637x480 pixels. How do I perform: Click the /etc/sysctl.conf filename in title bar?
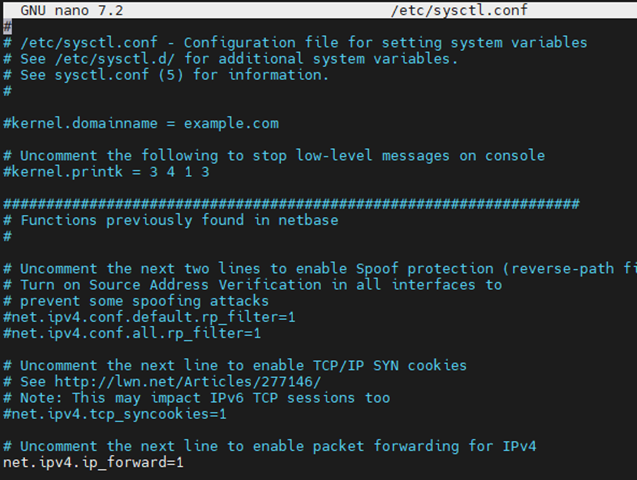pyautogui.click(x=459, y=10)
